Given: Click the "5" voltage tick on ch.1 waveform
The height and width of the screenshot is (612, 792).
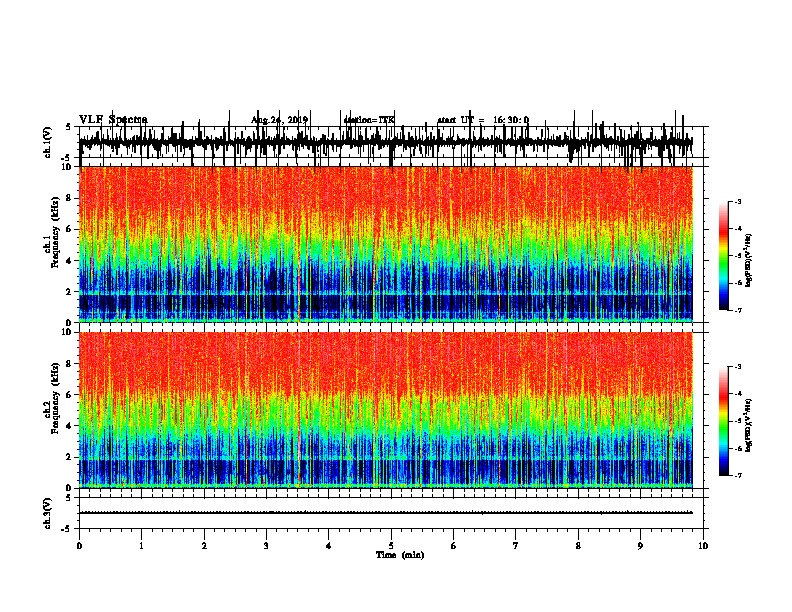Looking at the screenshot, I should pos(68,127).
